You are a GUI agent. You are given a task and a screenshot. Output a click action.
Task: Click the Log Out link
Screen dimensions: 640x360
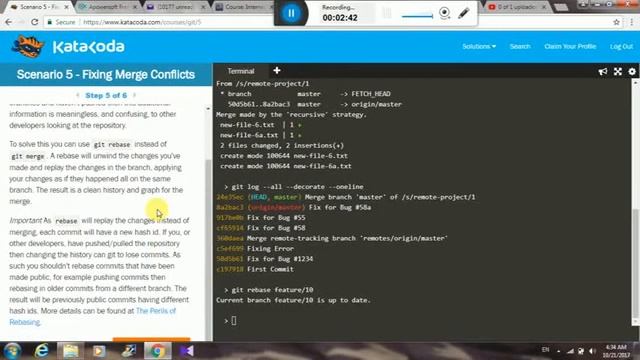[x=621, y=47]
